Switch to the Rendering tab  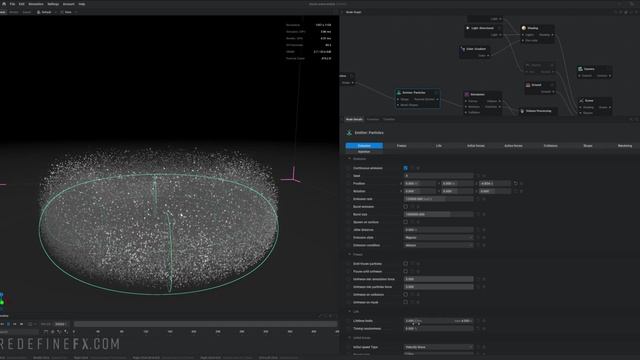624,146
